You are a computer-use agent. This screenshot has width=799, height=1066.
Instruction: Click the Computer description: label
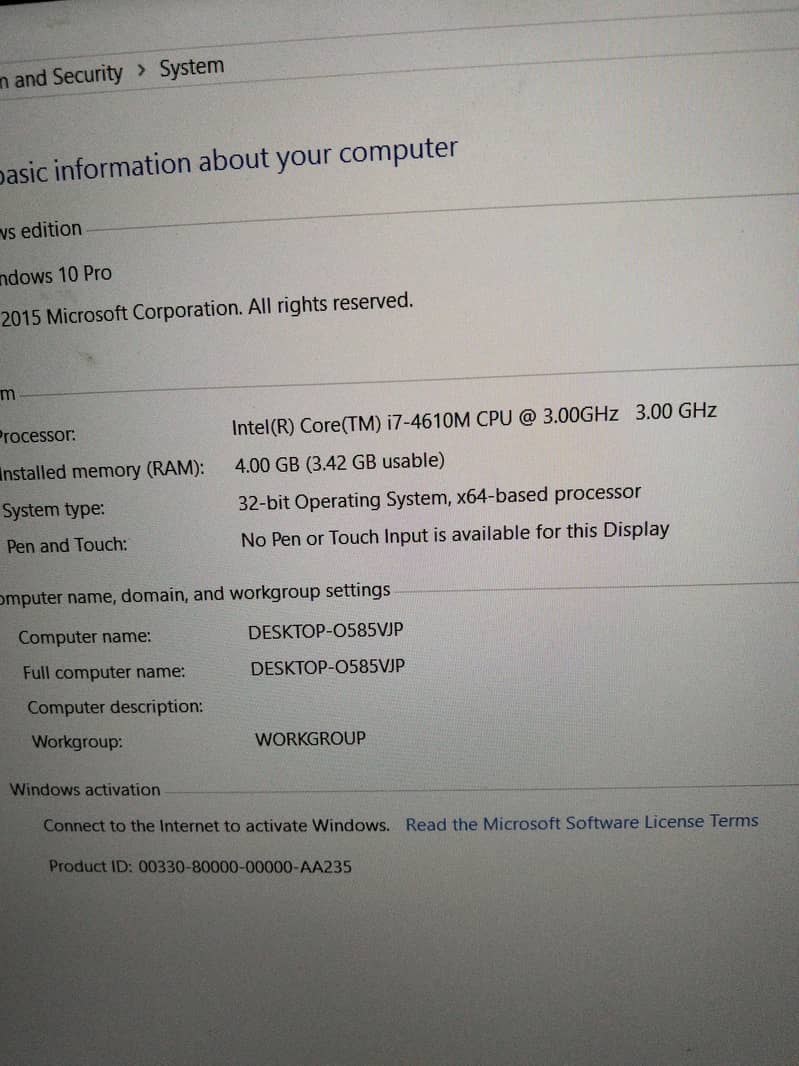coord(115,706)
